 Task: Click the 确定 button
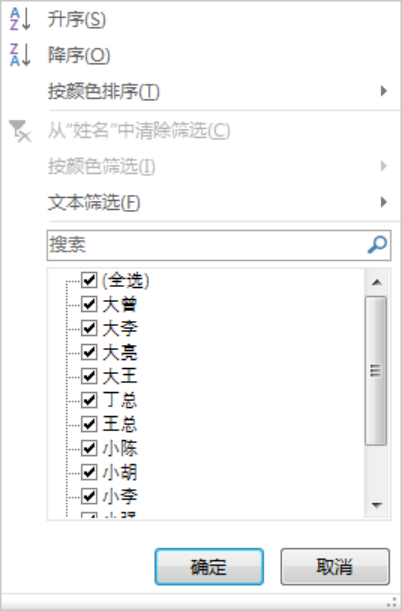[x=209, y=567]
